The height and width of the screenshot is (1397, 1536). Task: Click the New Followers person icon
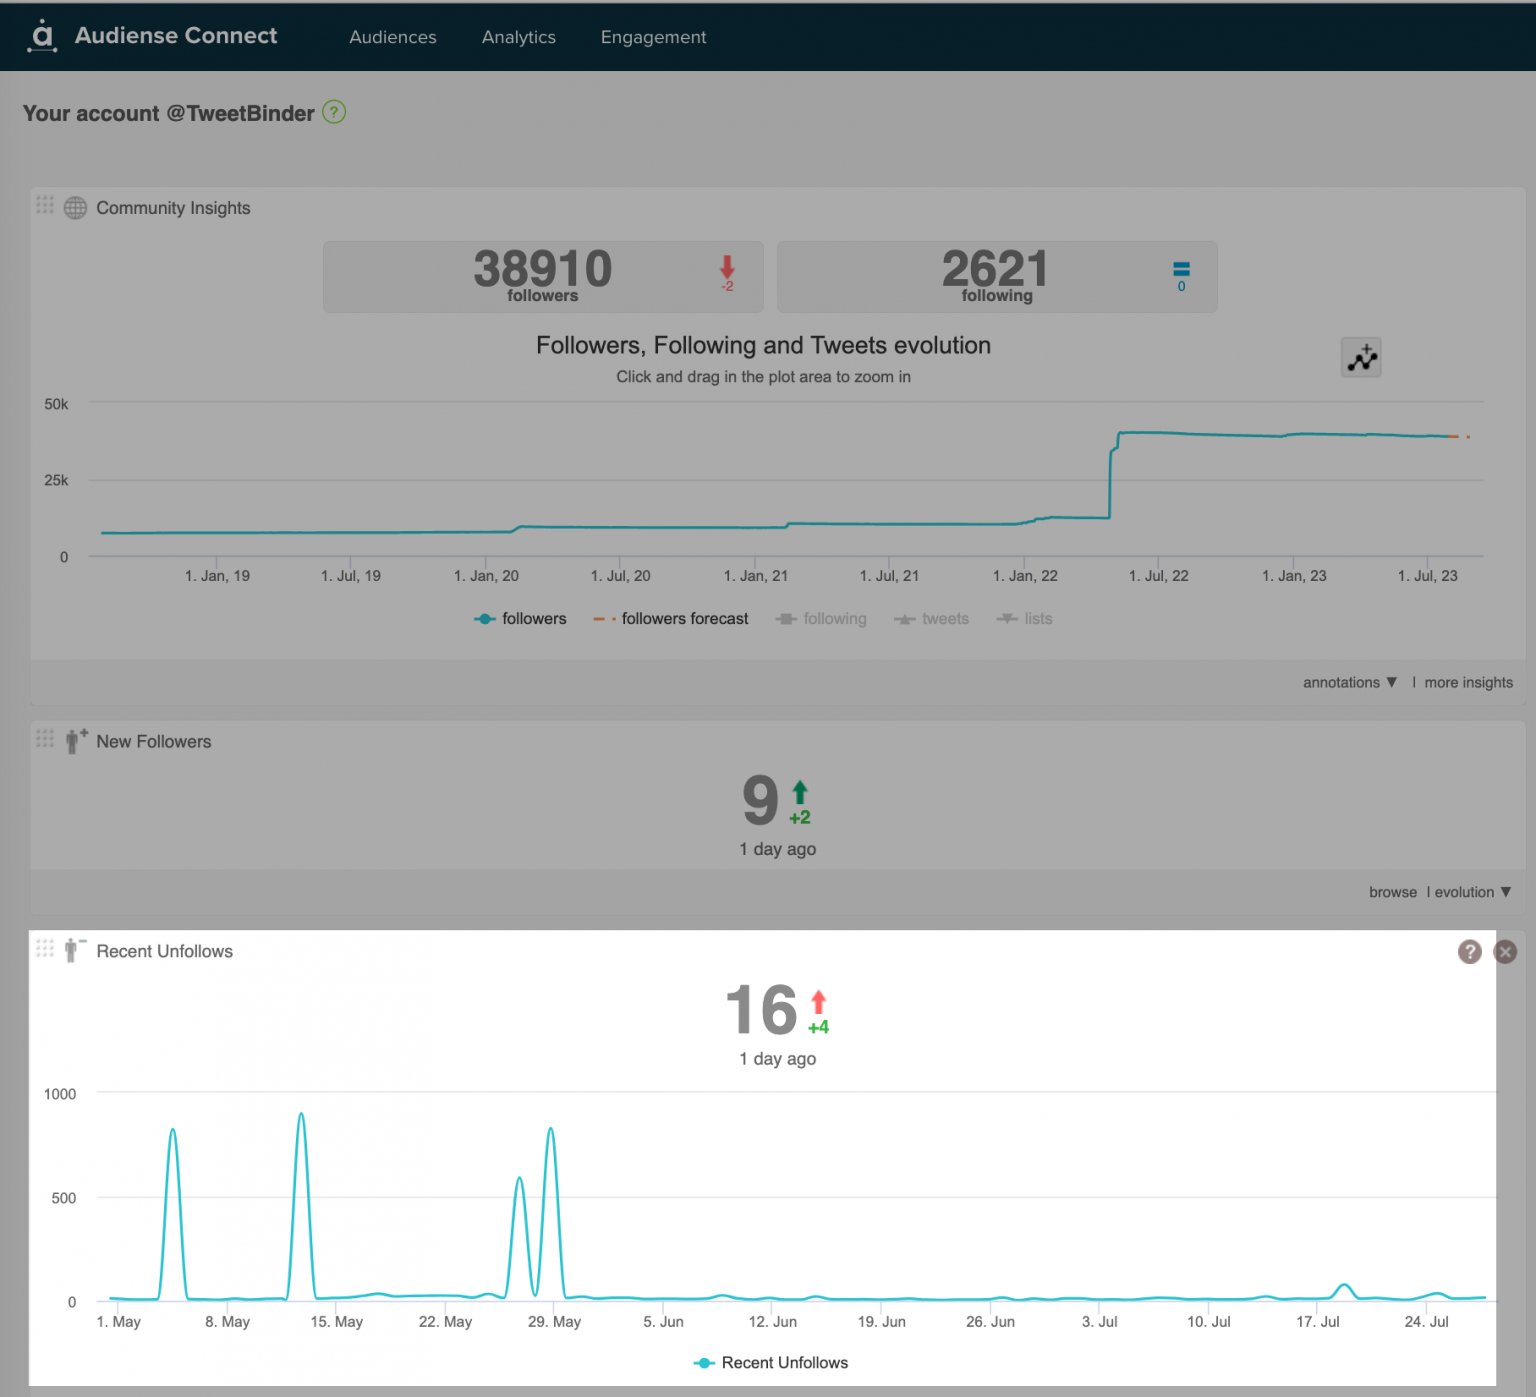[76, 741]
